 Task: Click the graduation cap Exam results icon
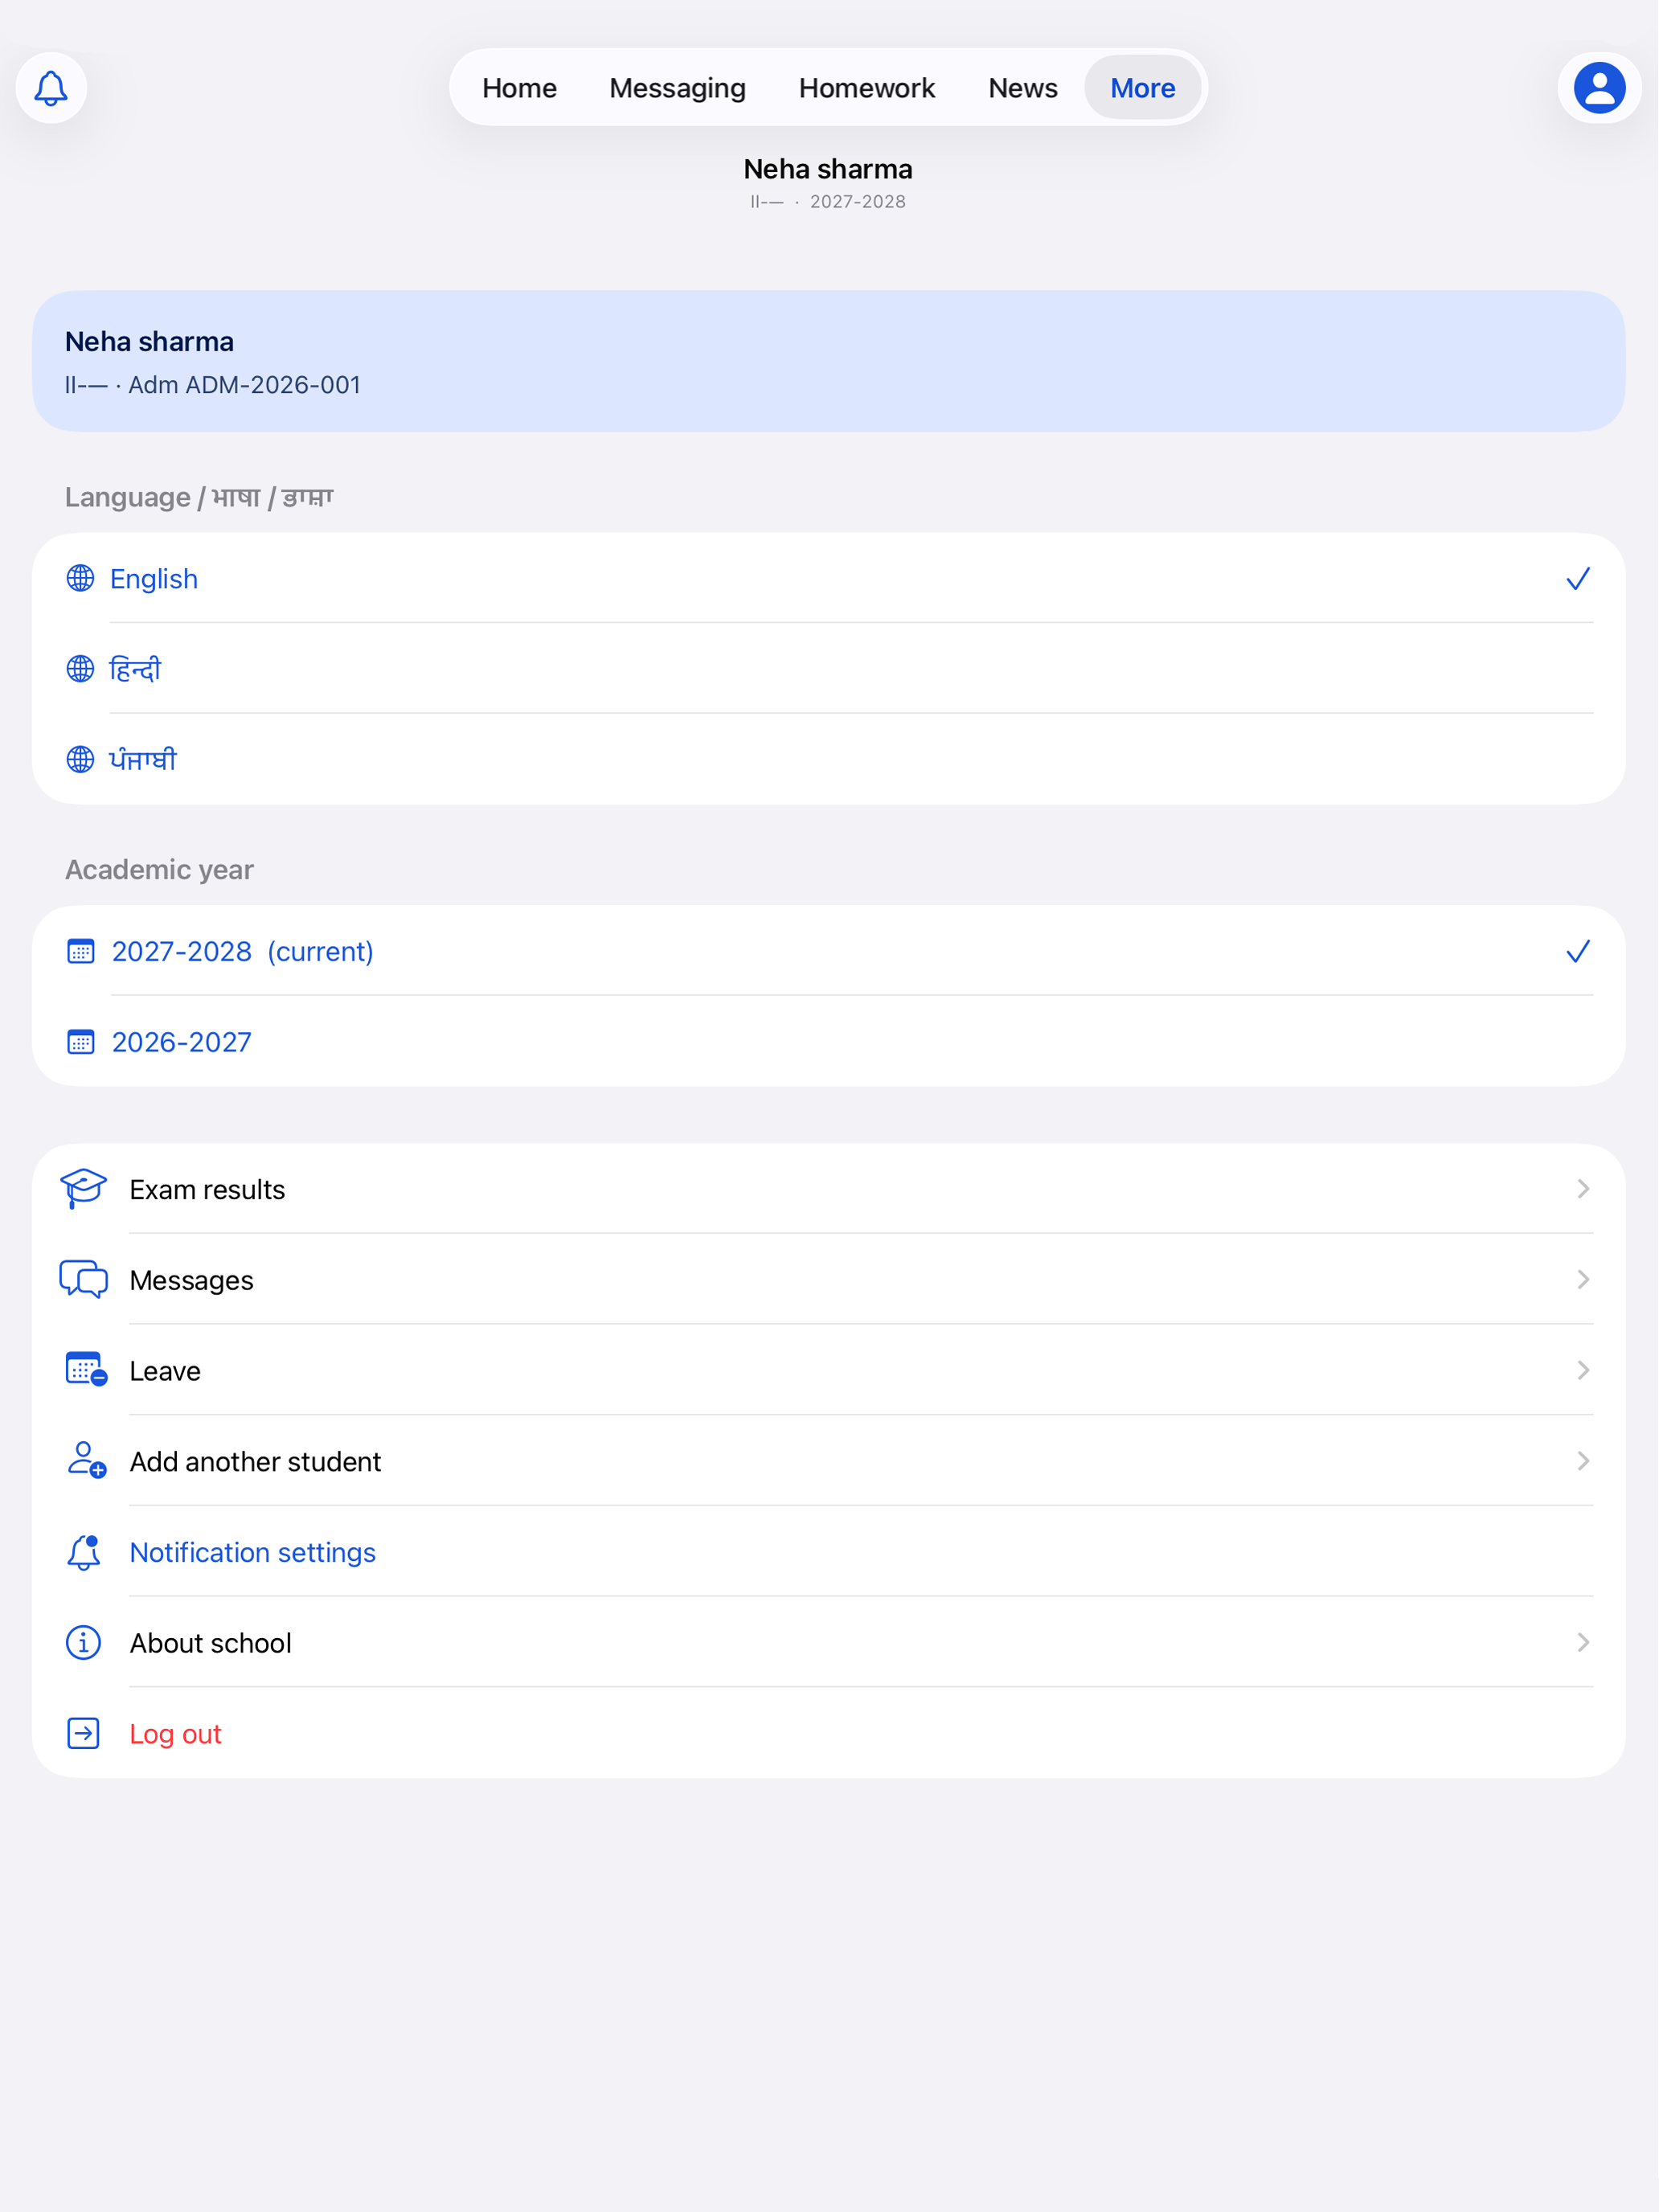click(x=83, y=1188)
